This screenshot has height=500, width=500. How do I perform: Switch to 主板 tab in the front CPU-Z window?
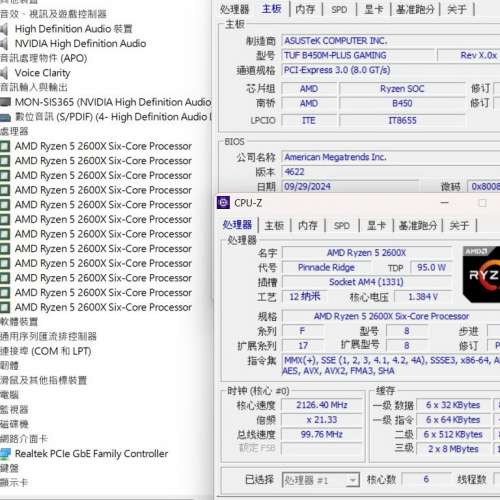274,226
